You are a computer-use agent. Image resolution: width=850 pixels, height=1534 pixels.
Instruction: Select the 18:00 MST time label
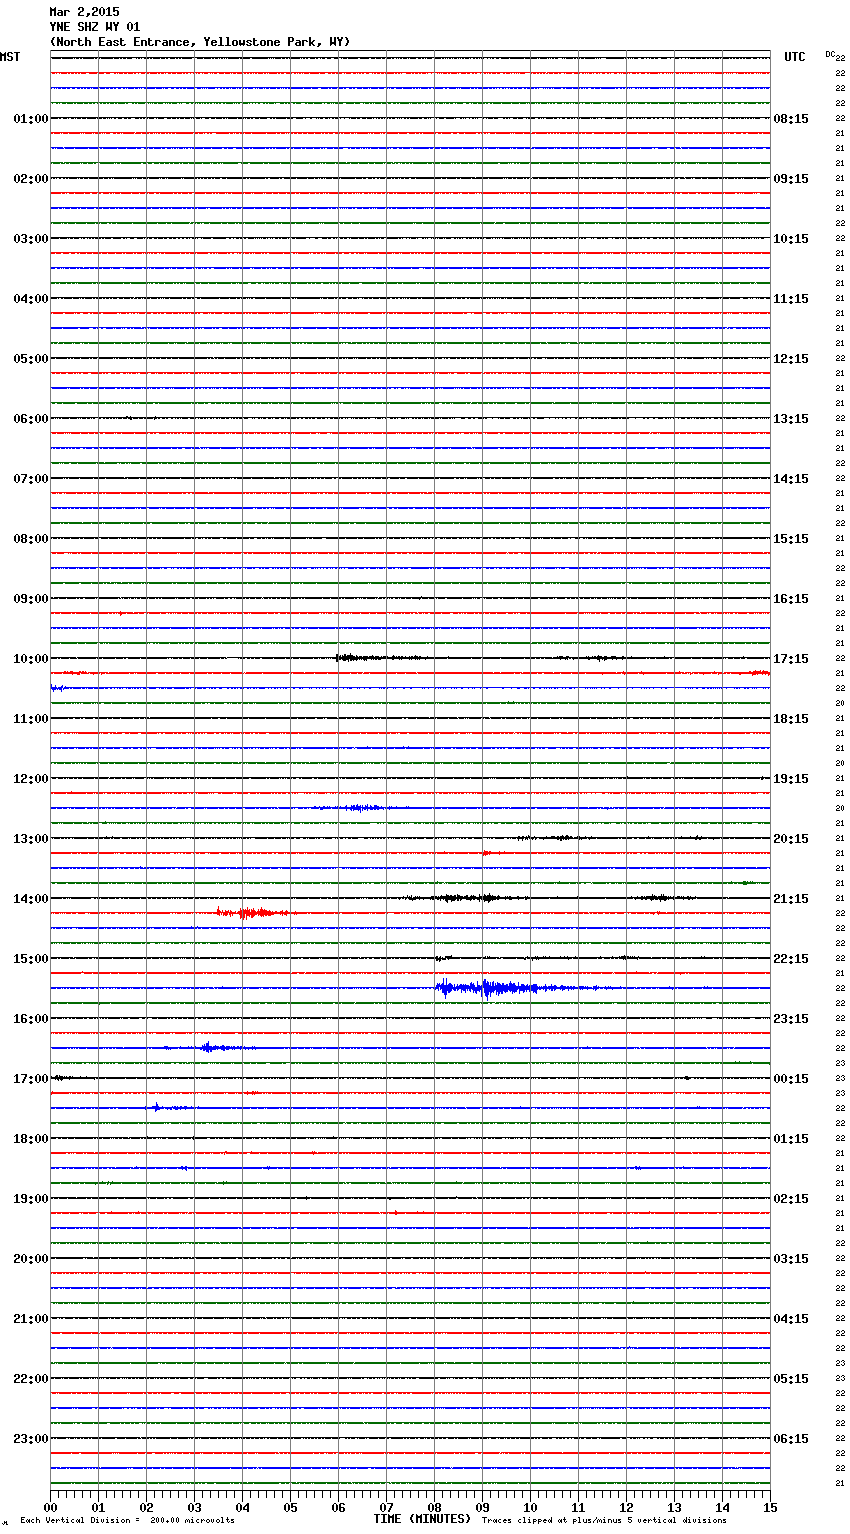[x=31, y=1139]
